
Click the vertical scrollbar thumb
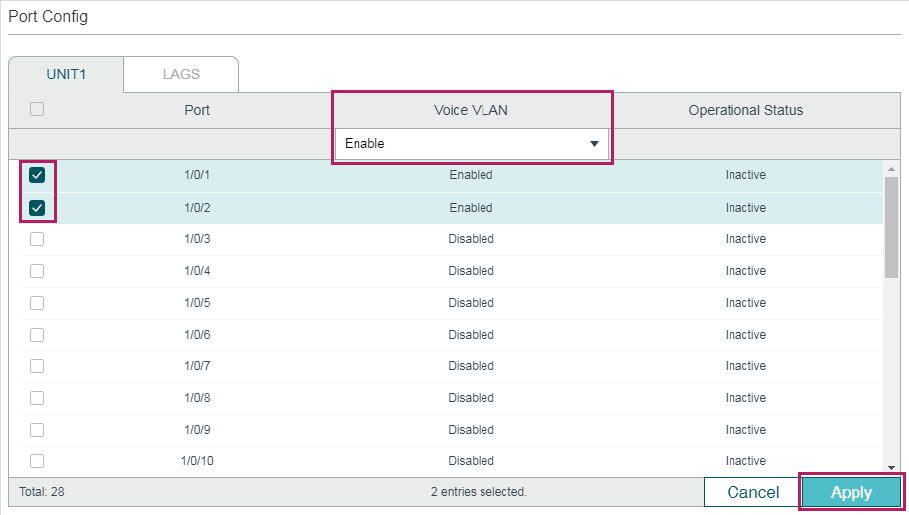[891, 227]
